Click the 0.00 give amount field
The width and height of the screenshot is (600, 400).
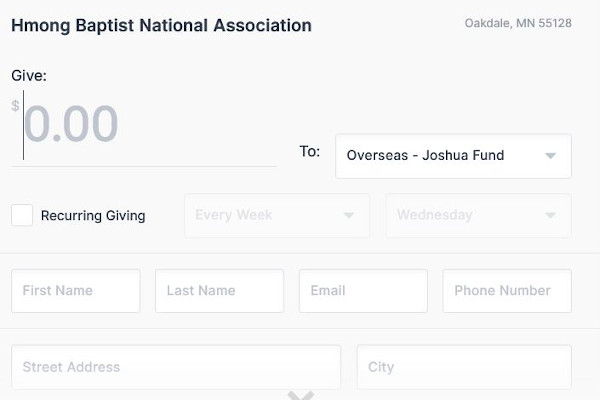coord(144,125)
